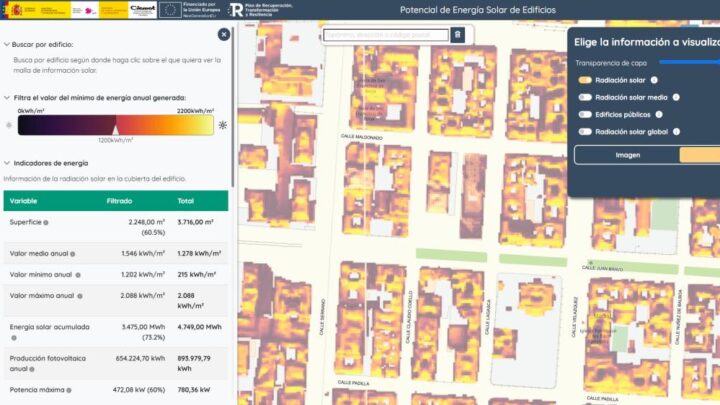Collapse the Indicadores de energía section
The width and height of the screenshot is (720, 405).
pyautogui.click(x=7, y=162)
